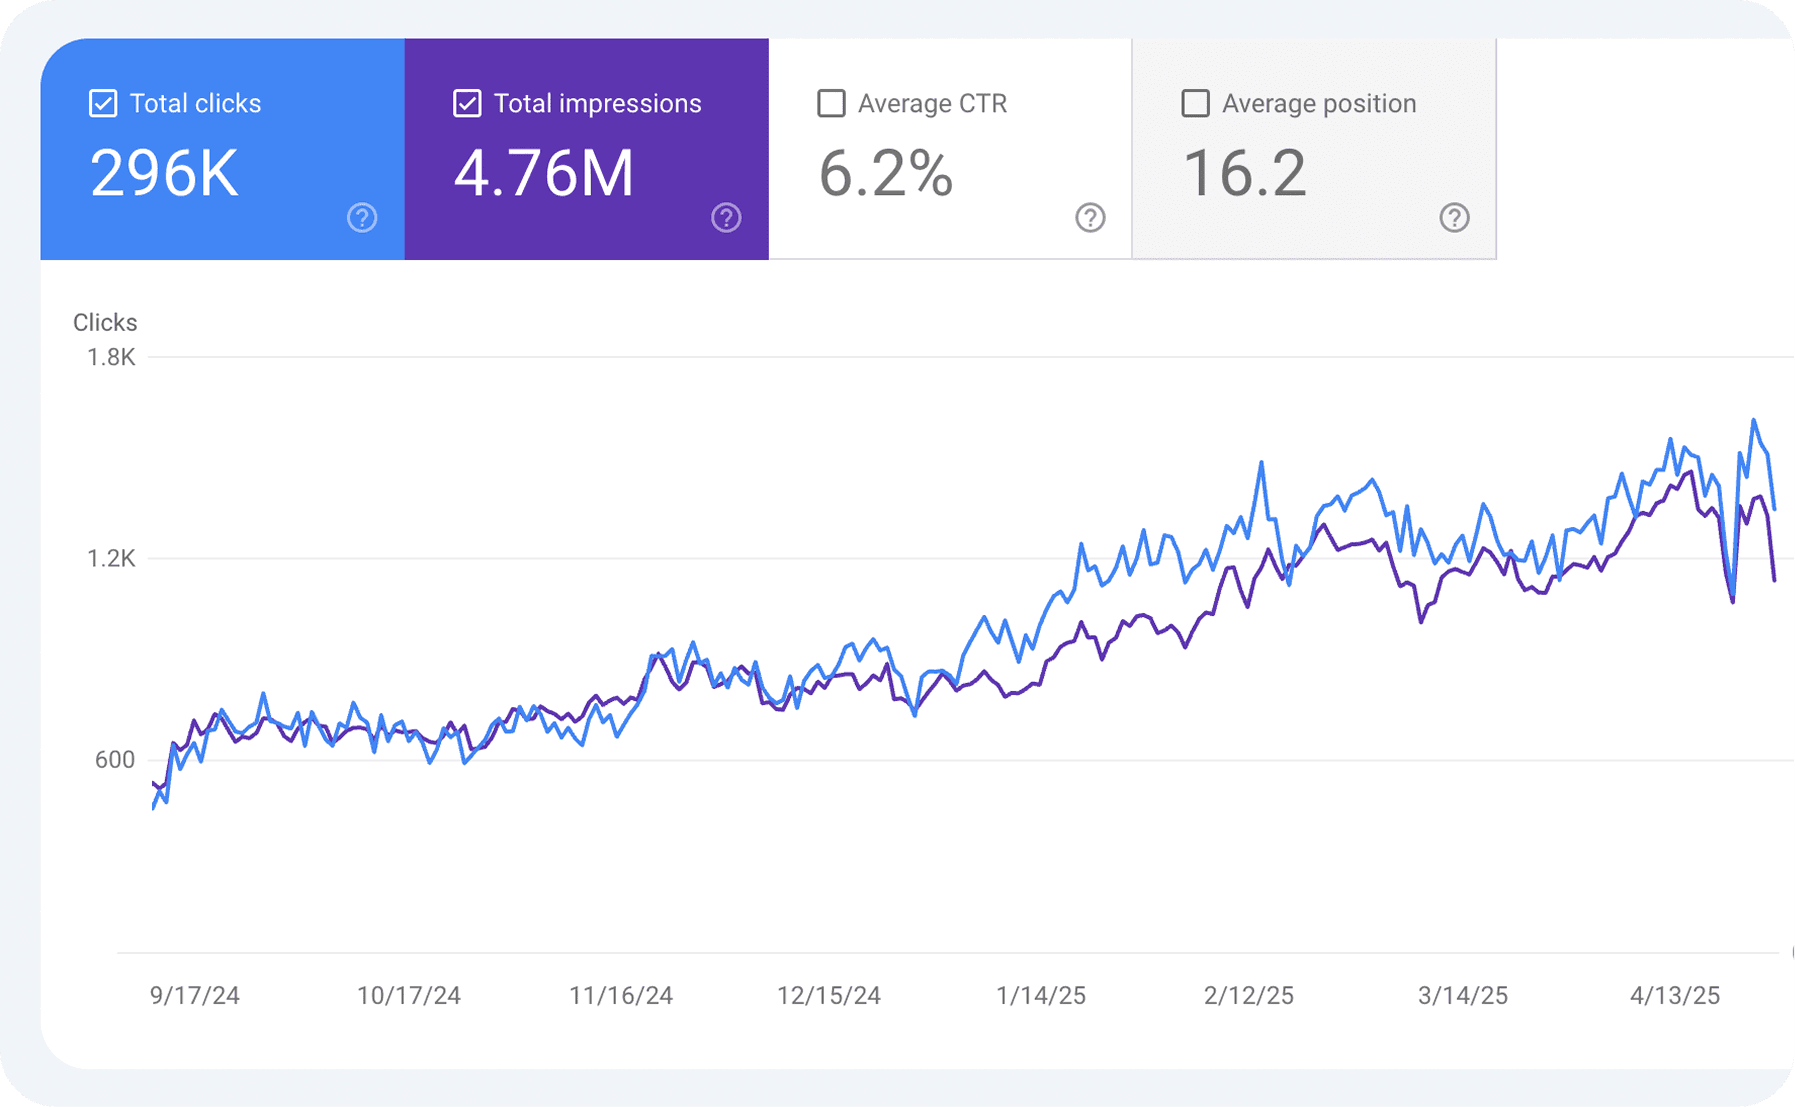Click the 4/13/25 date label on the x-axis
The image size is (1795, 1107).
click(1675, 995)
